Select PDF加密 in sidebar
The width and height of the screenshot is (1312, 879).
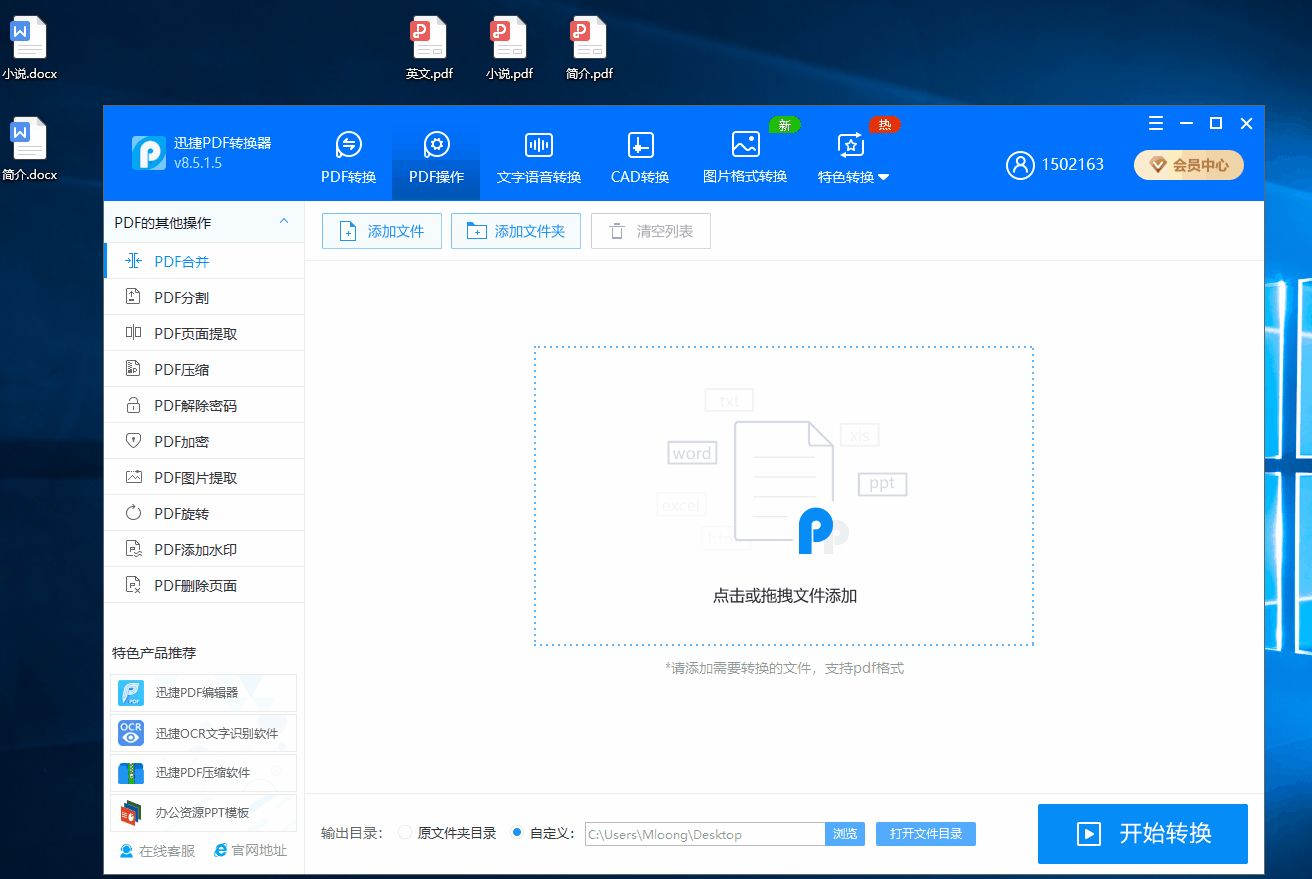pos(204,441)
